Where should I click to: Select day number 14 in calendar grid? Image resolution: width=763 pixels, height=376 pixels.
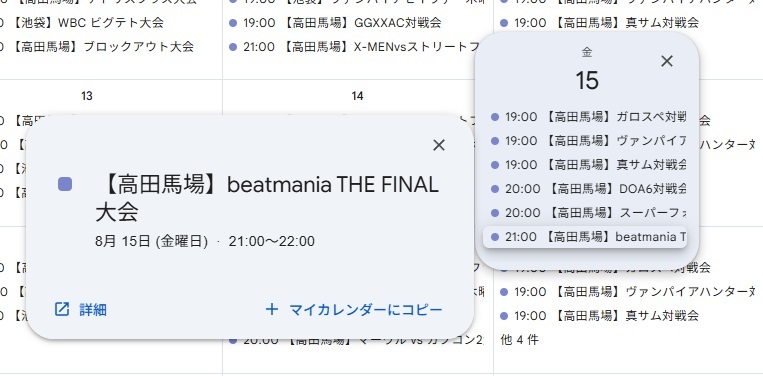pyautogui.click(x=357, y=96)
